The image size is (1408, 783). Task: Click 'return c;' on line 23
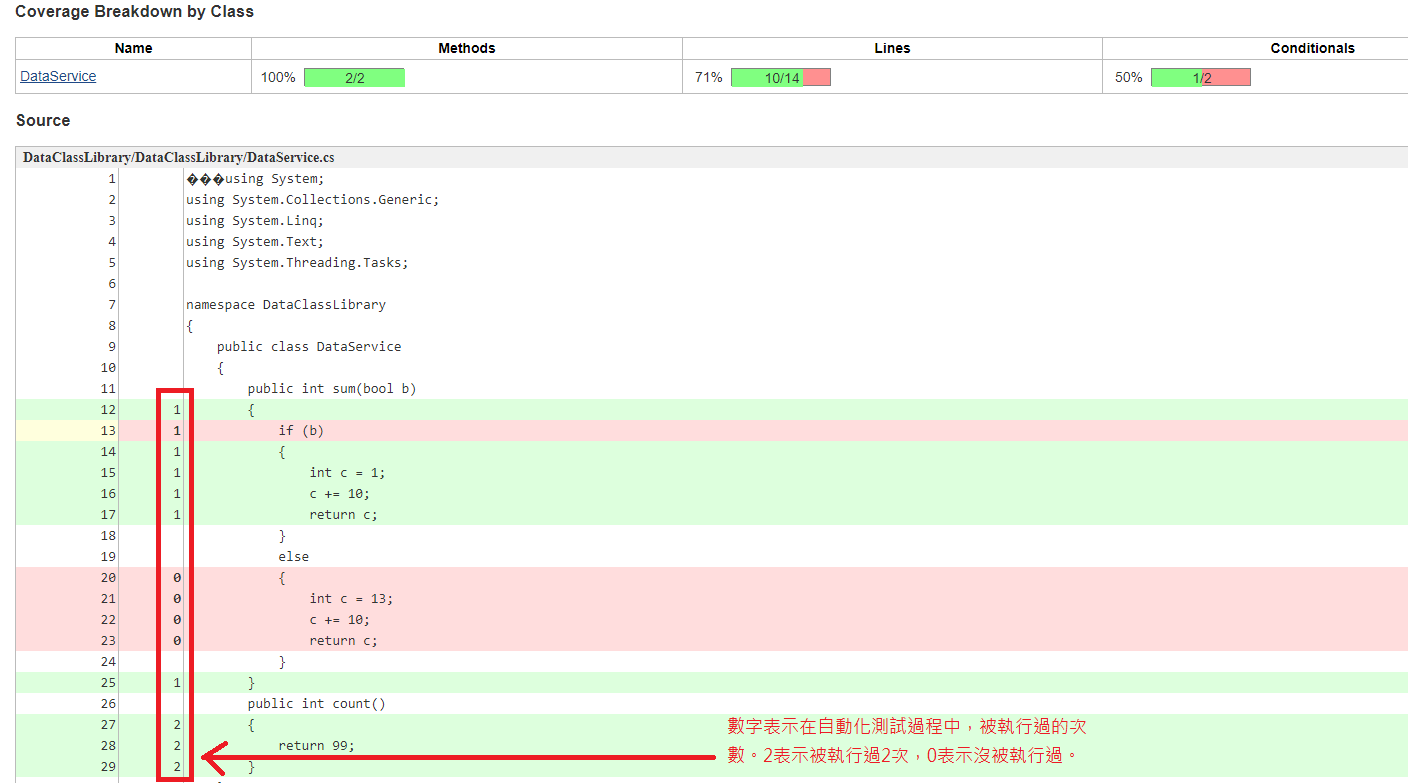click(343, 641)
